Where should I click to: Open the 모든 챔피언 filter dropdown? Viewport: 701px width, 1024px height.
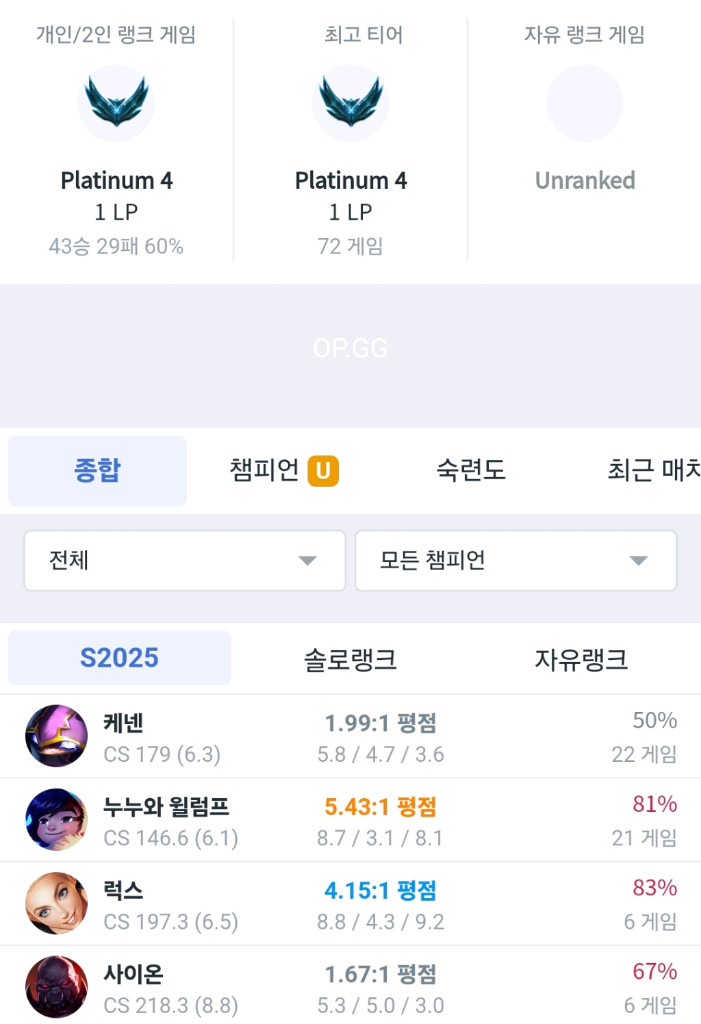click(x=515, y=560)
